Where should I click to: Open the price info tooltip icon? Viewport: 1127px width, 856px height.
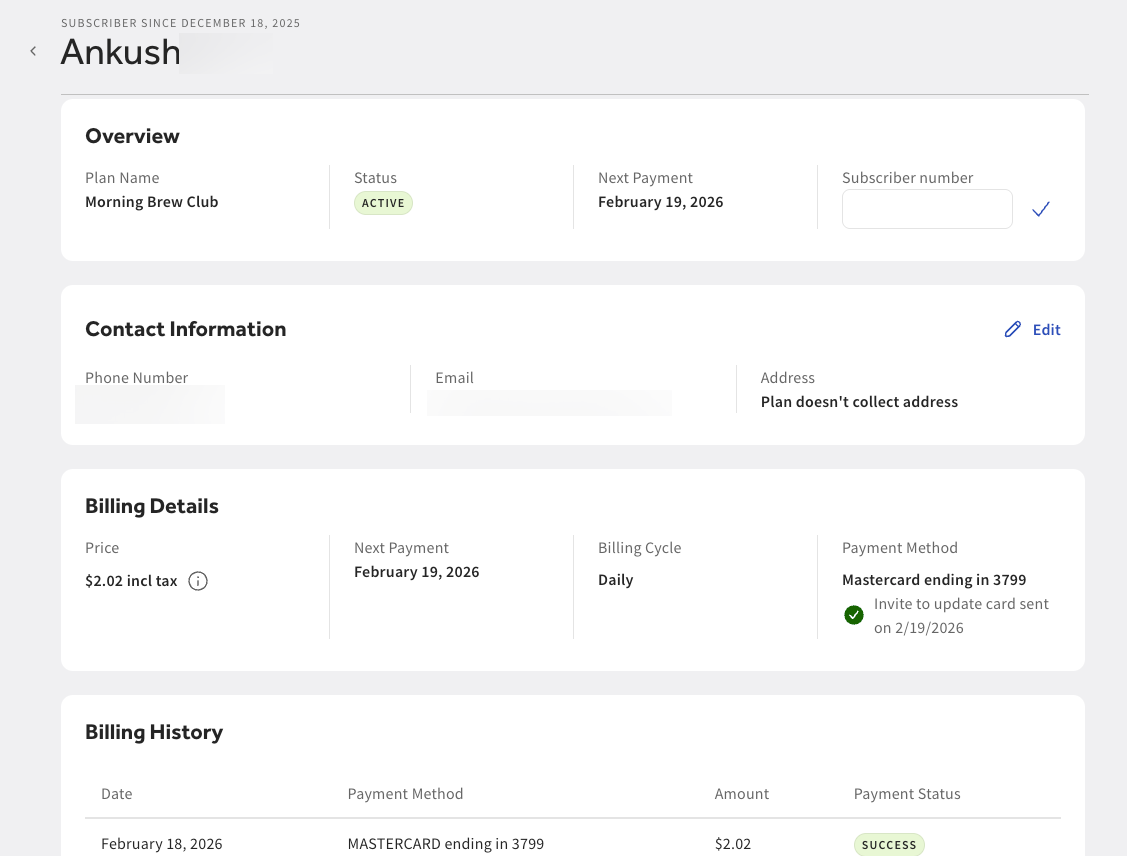point(198,581)
